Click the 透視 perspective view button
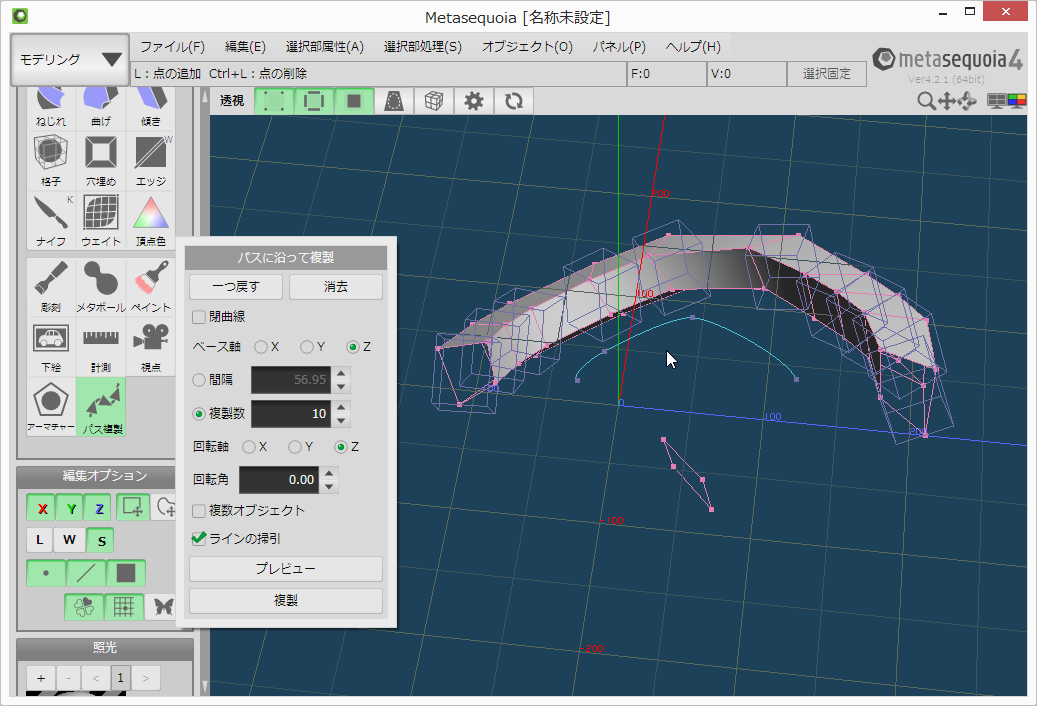Viewport: 1037px width, 706px height. coord(232,101)
